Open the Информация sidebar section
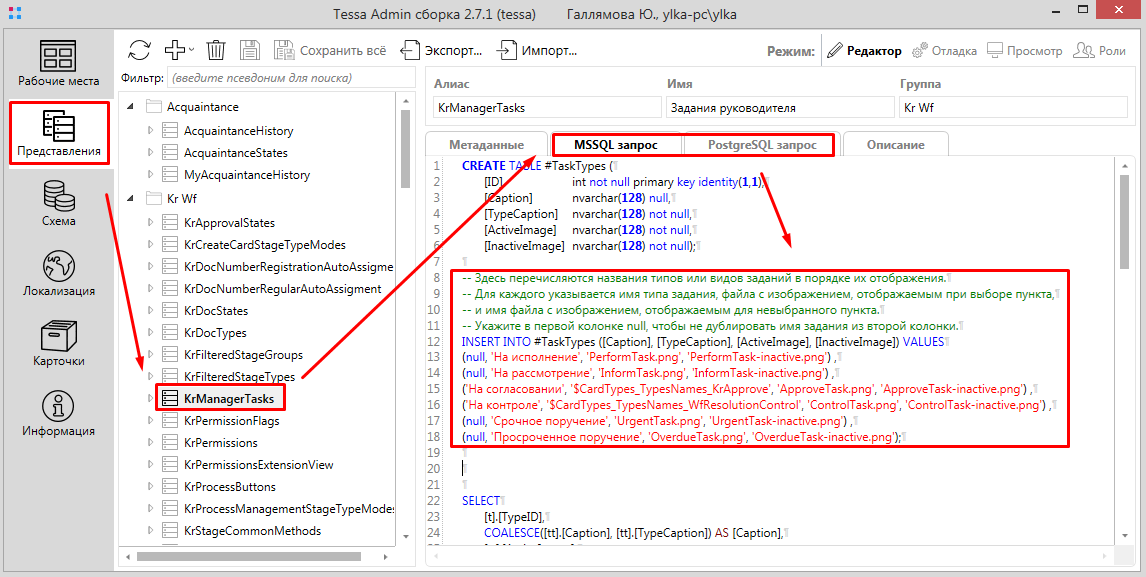Image resolution: width=1146 pixels, height=577 pixels. (x=58, y=414)
